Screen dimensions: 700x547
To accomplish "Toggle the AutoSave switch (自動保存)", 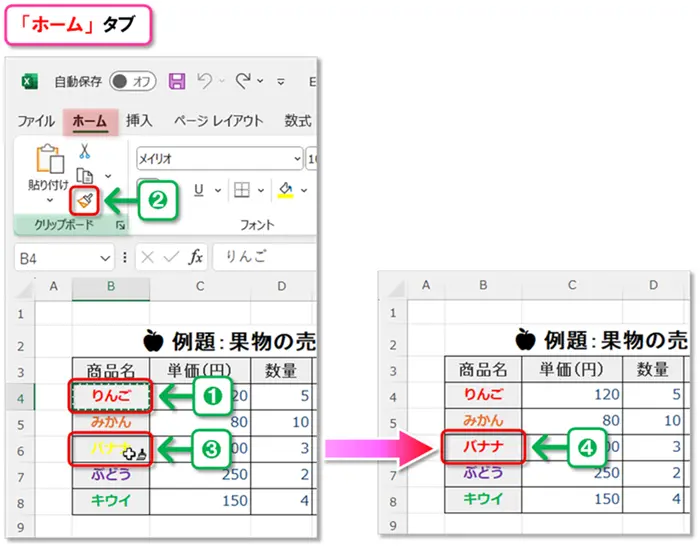I will (133, 81).
